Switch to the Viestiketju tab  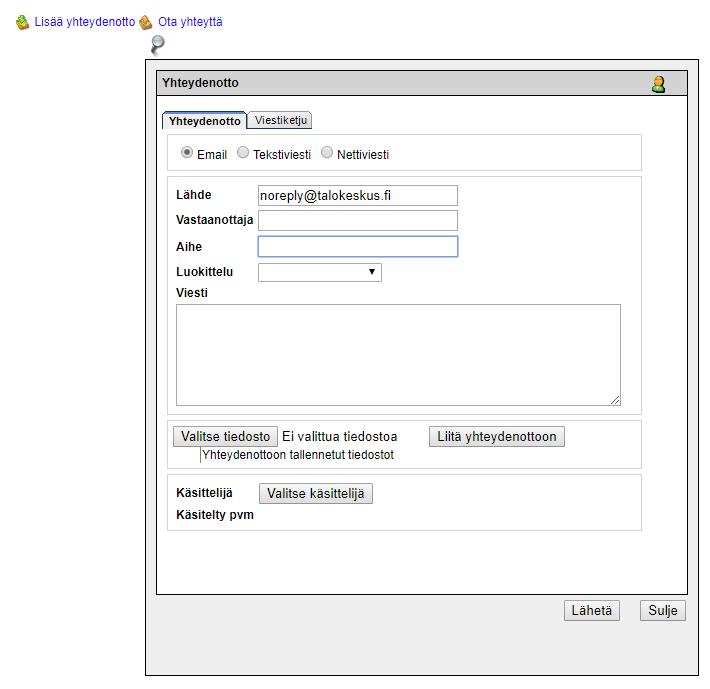281,120
